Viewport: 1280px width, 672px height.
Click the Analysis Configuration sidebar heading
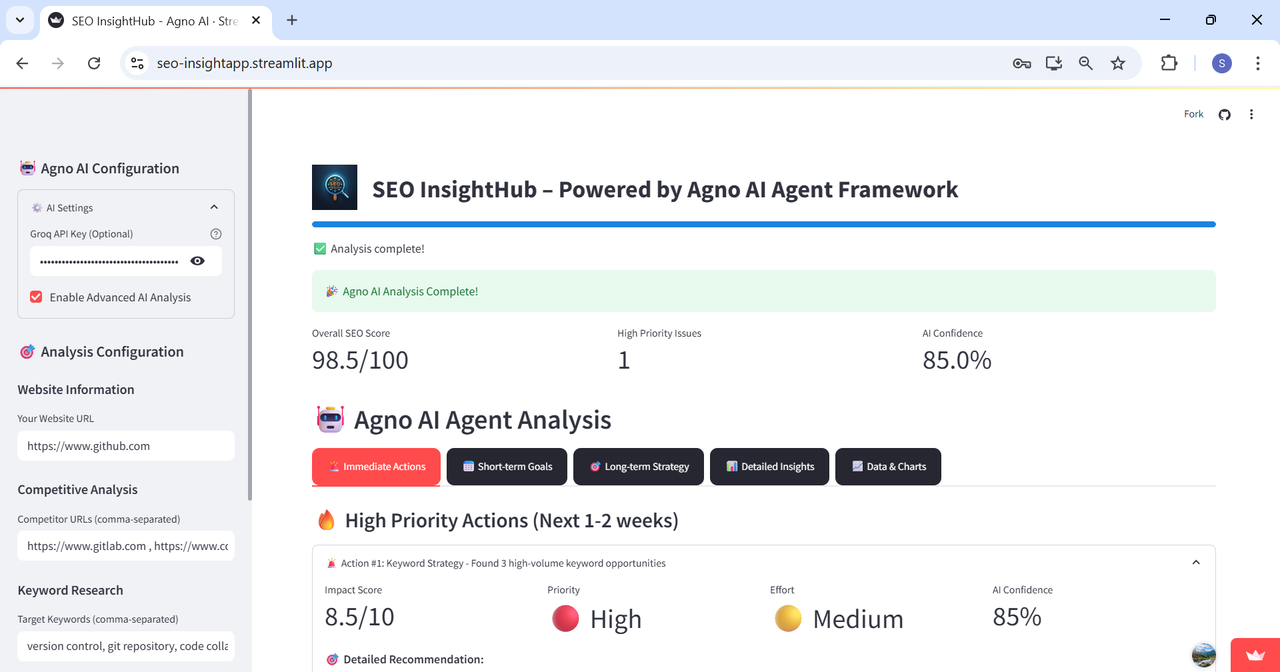click(101, 352)
